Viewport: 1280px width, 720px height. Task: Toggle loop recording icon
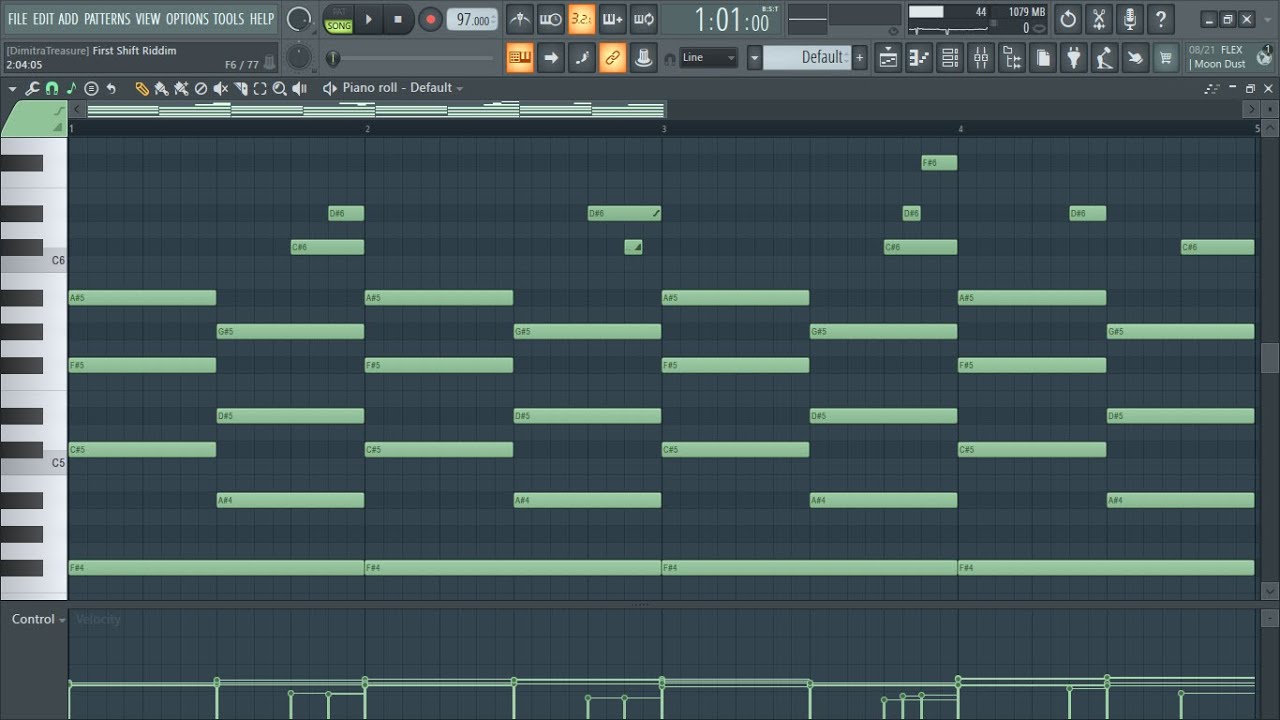tap(644, 19)
